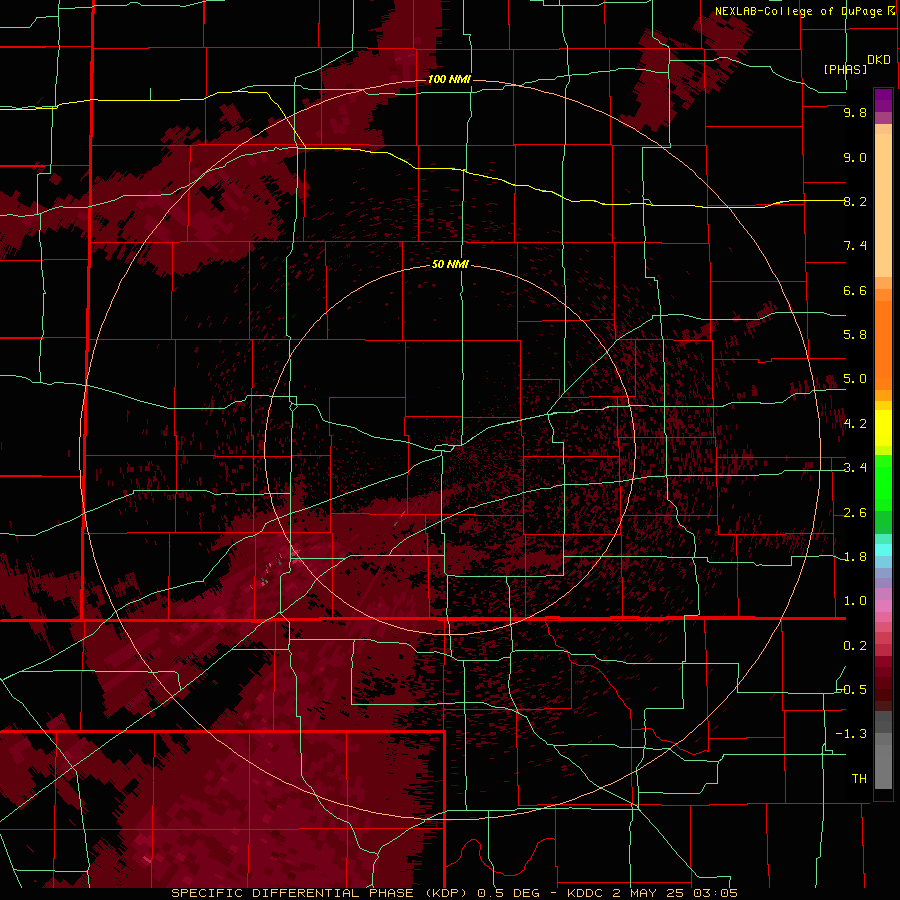Screen dimensions: 900x900
Task: Select the 4.2 value on color scale
Action: pos(855,424)
